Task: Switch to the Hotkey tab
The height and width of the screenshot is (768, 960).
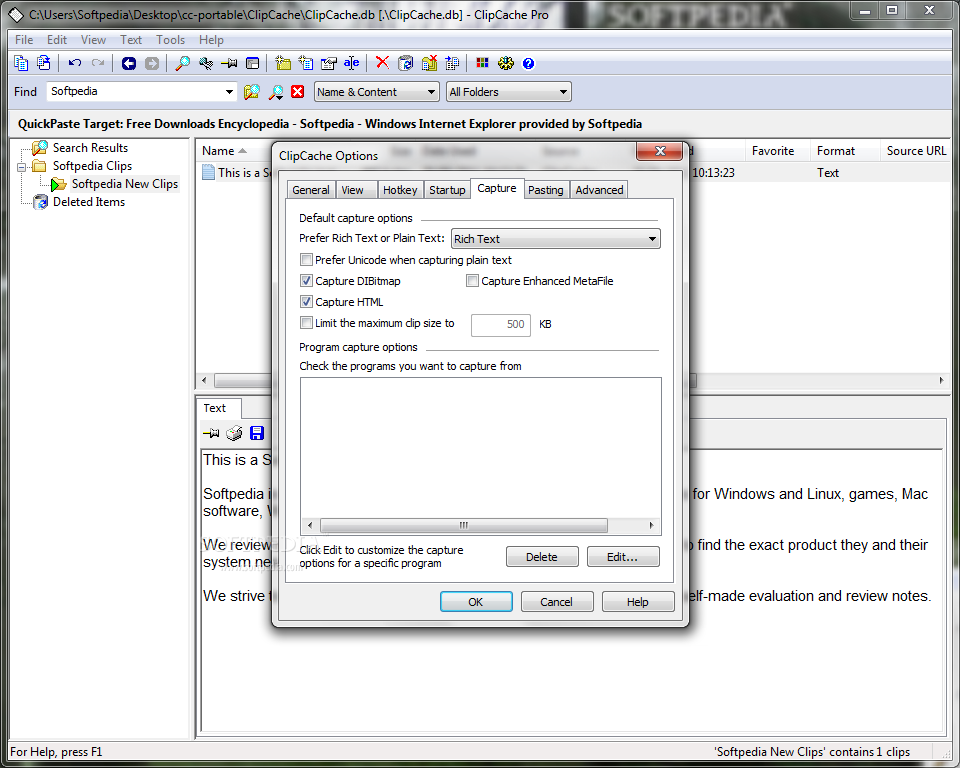Action: tap(400, 190)
